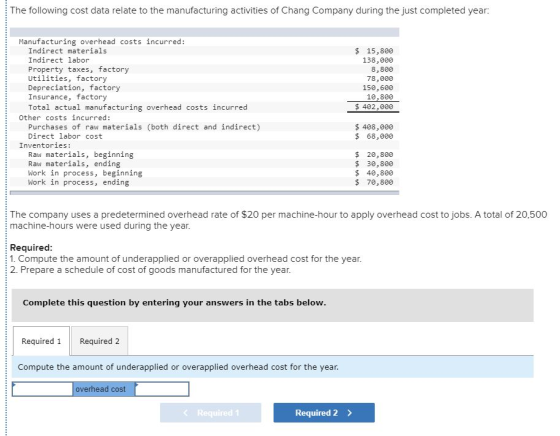Click the chevron arrow on the Required 2 button
560x436 pixels.
click(x=350, y=413)
